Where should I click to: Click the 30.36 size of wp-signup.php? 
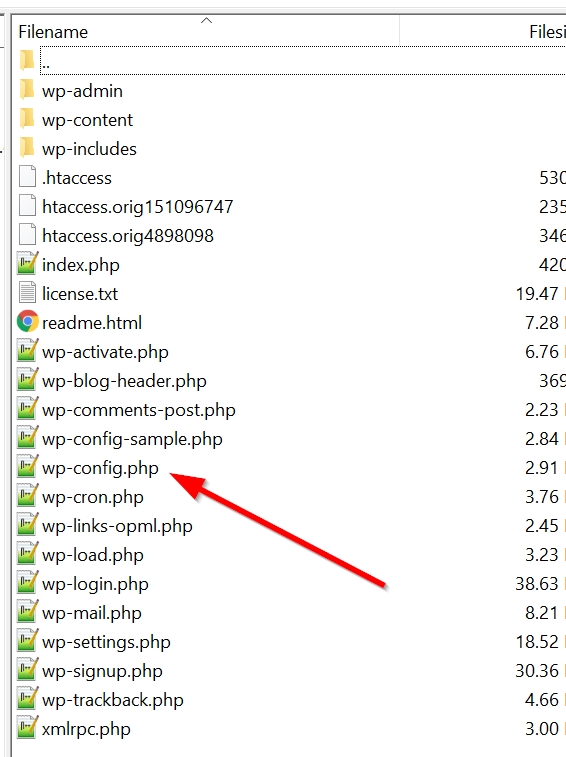pos(537,670)
